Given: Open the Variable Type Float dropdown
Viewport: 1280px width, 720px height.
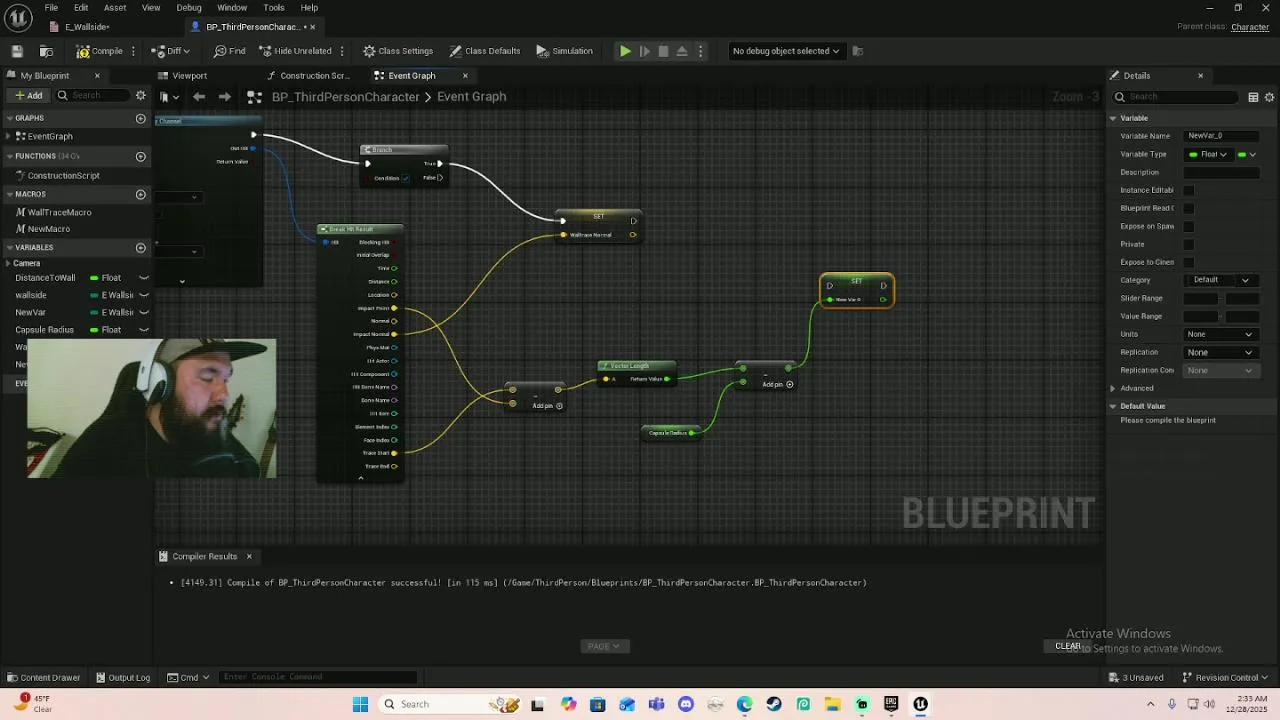Looking at the screenshot, I should (1208, 154).
